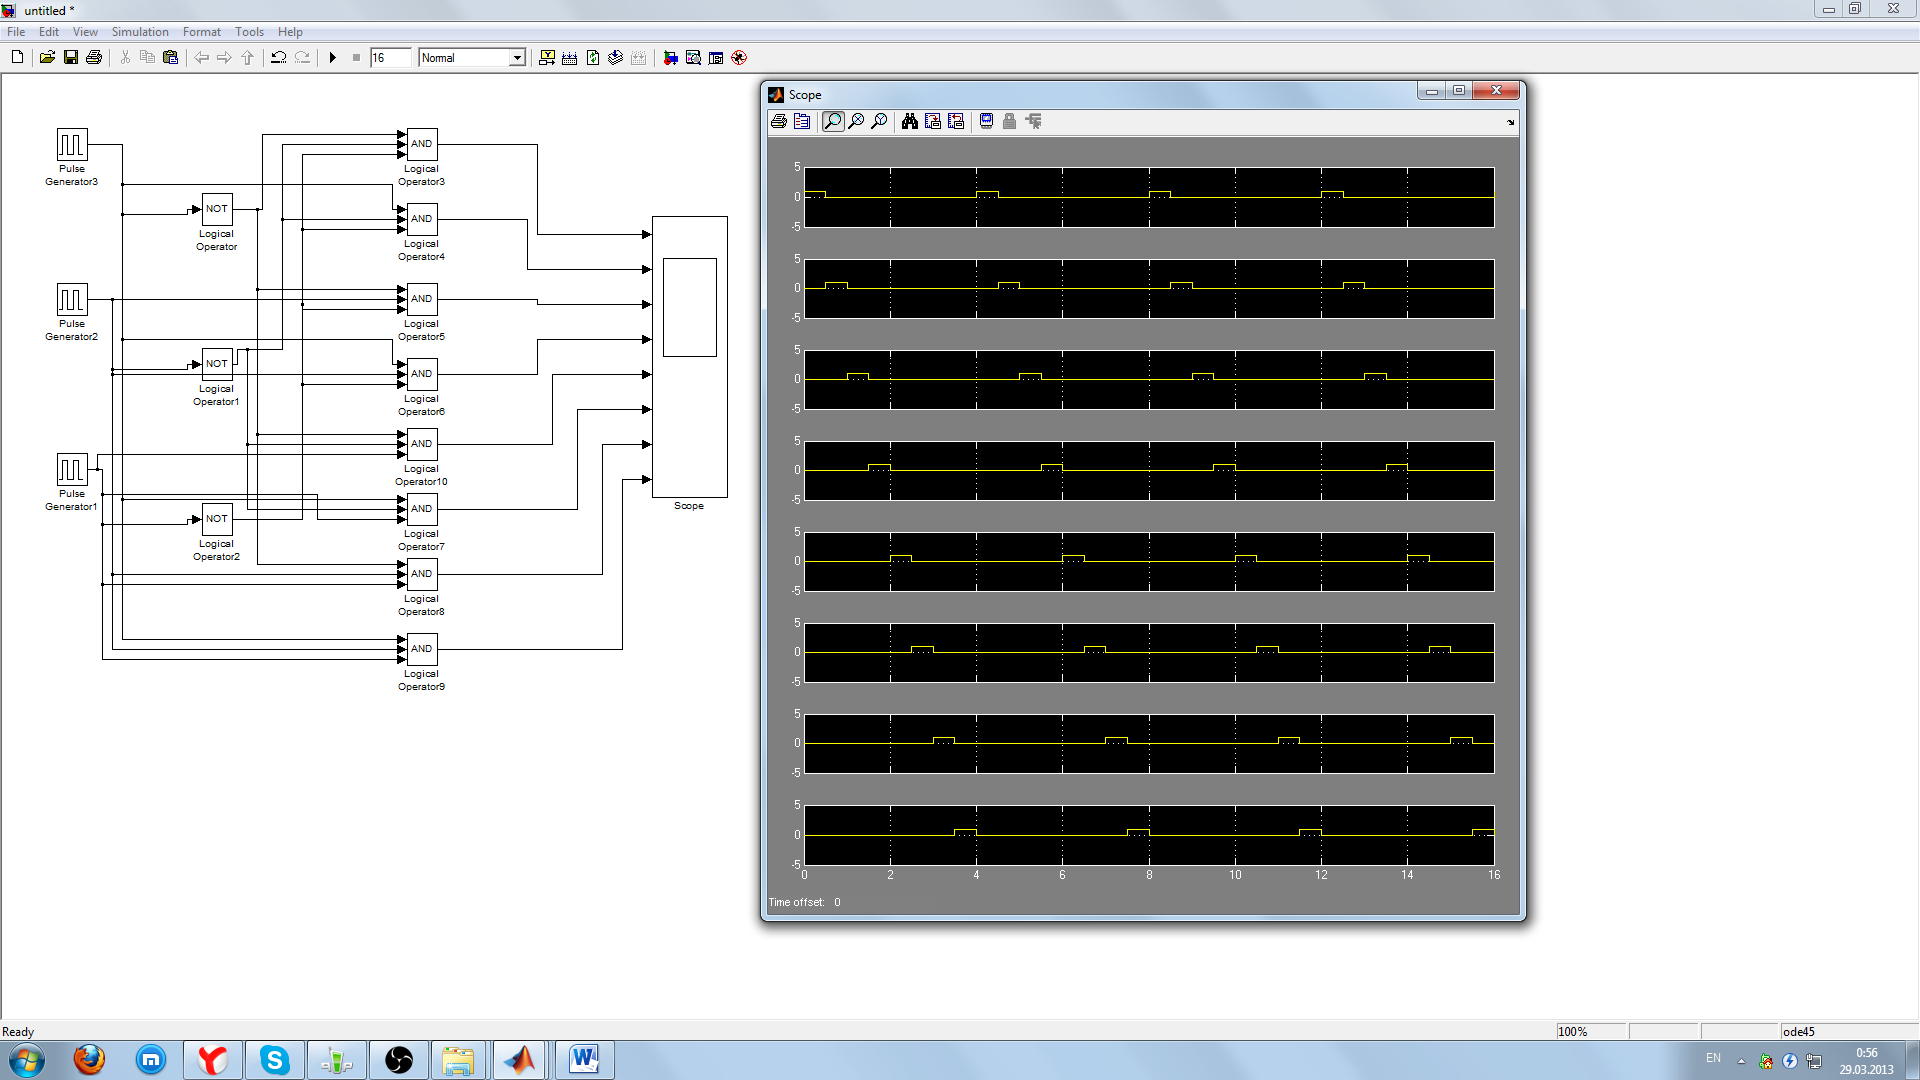This screenshot has height=1080, width=1920.
Task: Stop the simulation using the square icon
Action: 356,58
